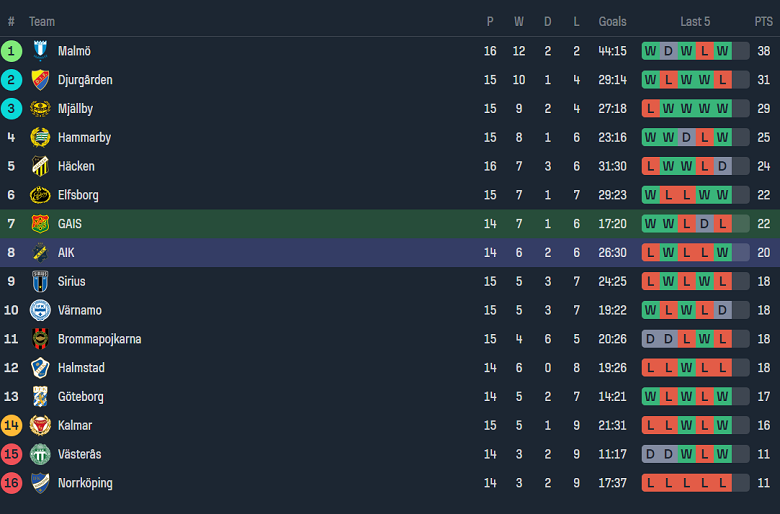Click the Last 5 column header
780x514 pixels.
click(695, 21)
